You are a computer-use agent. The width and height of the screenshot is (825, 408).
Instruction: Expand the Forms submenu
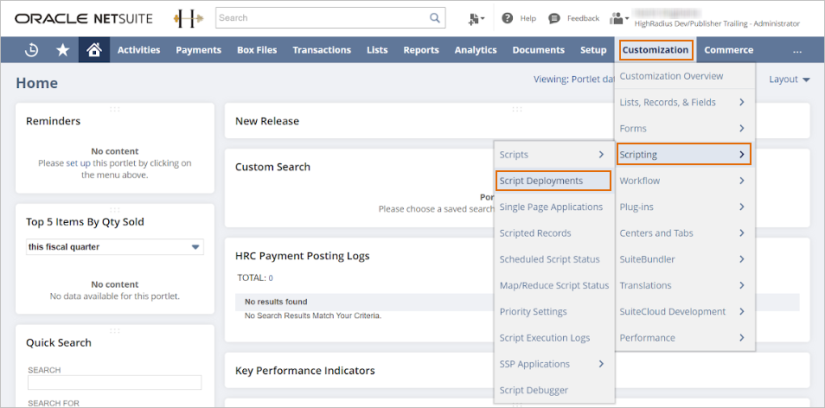point(685,128)
